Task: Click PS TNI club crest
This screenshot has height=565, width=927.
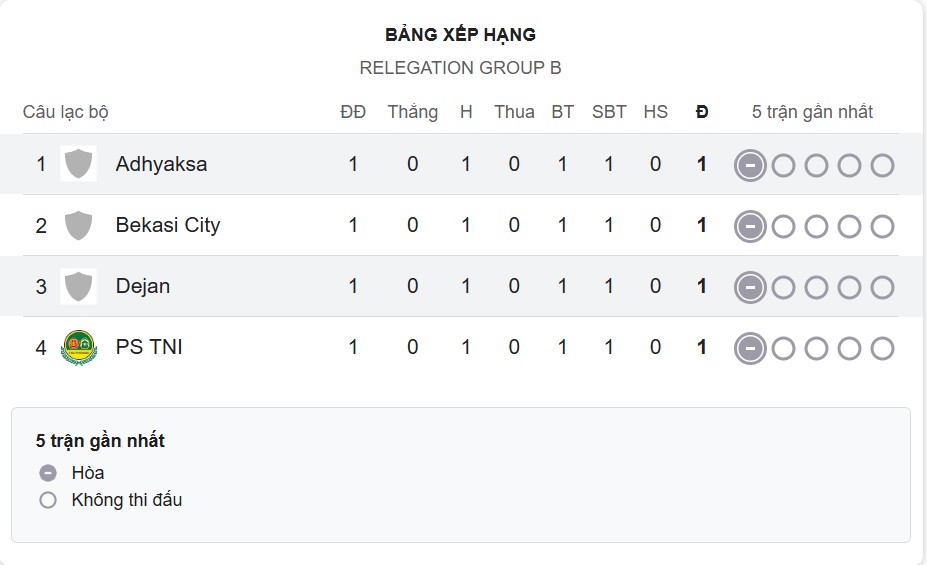Action: click(x=78, y=347)
